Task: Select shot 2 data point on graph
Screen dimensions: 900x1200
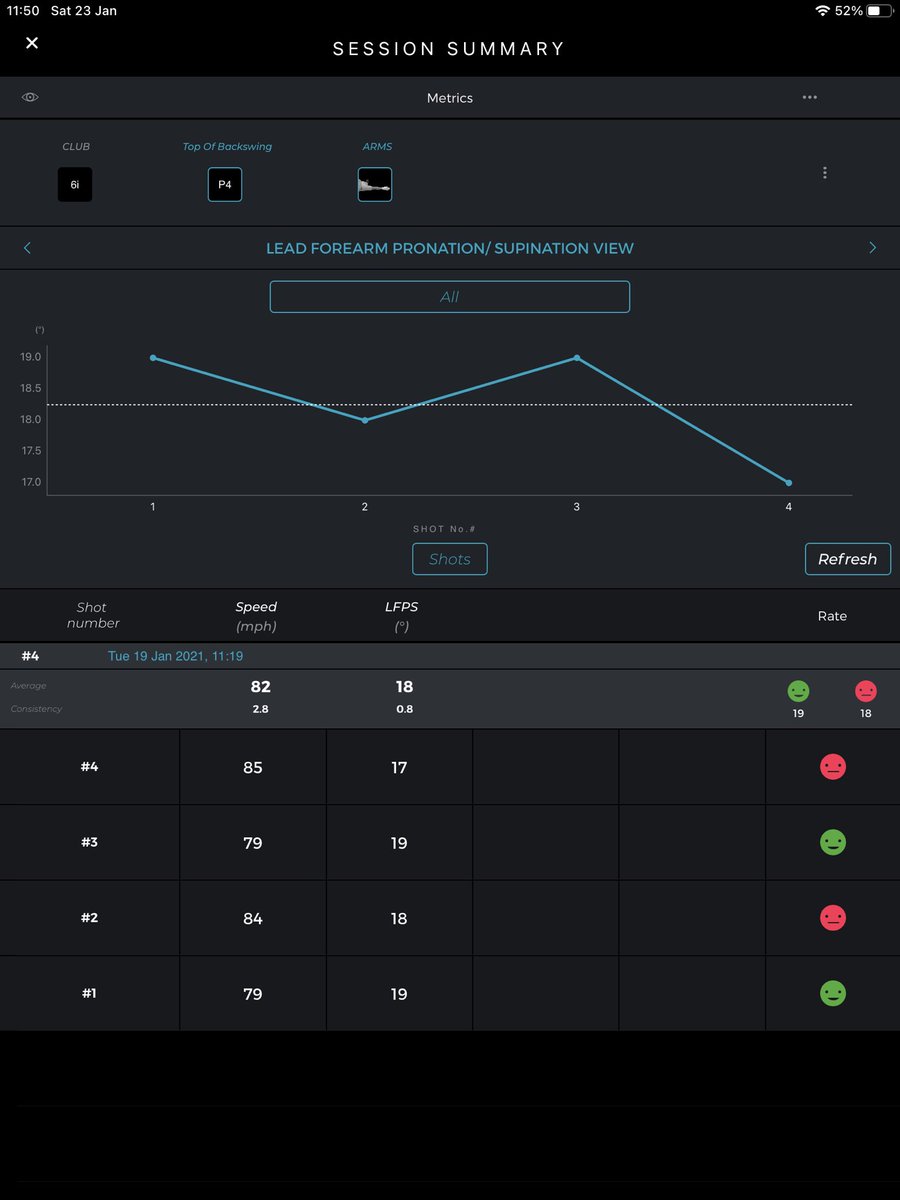Action: 365,420
